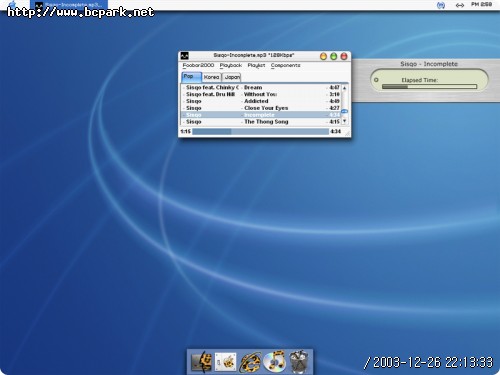This screenshot has height=375, width=500.
Task: Select the highlighted track Incomplete
Action: pos(261,115)
